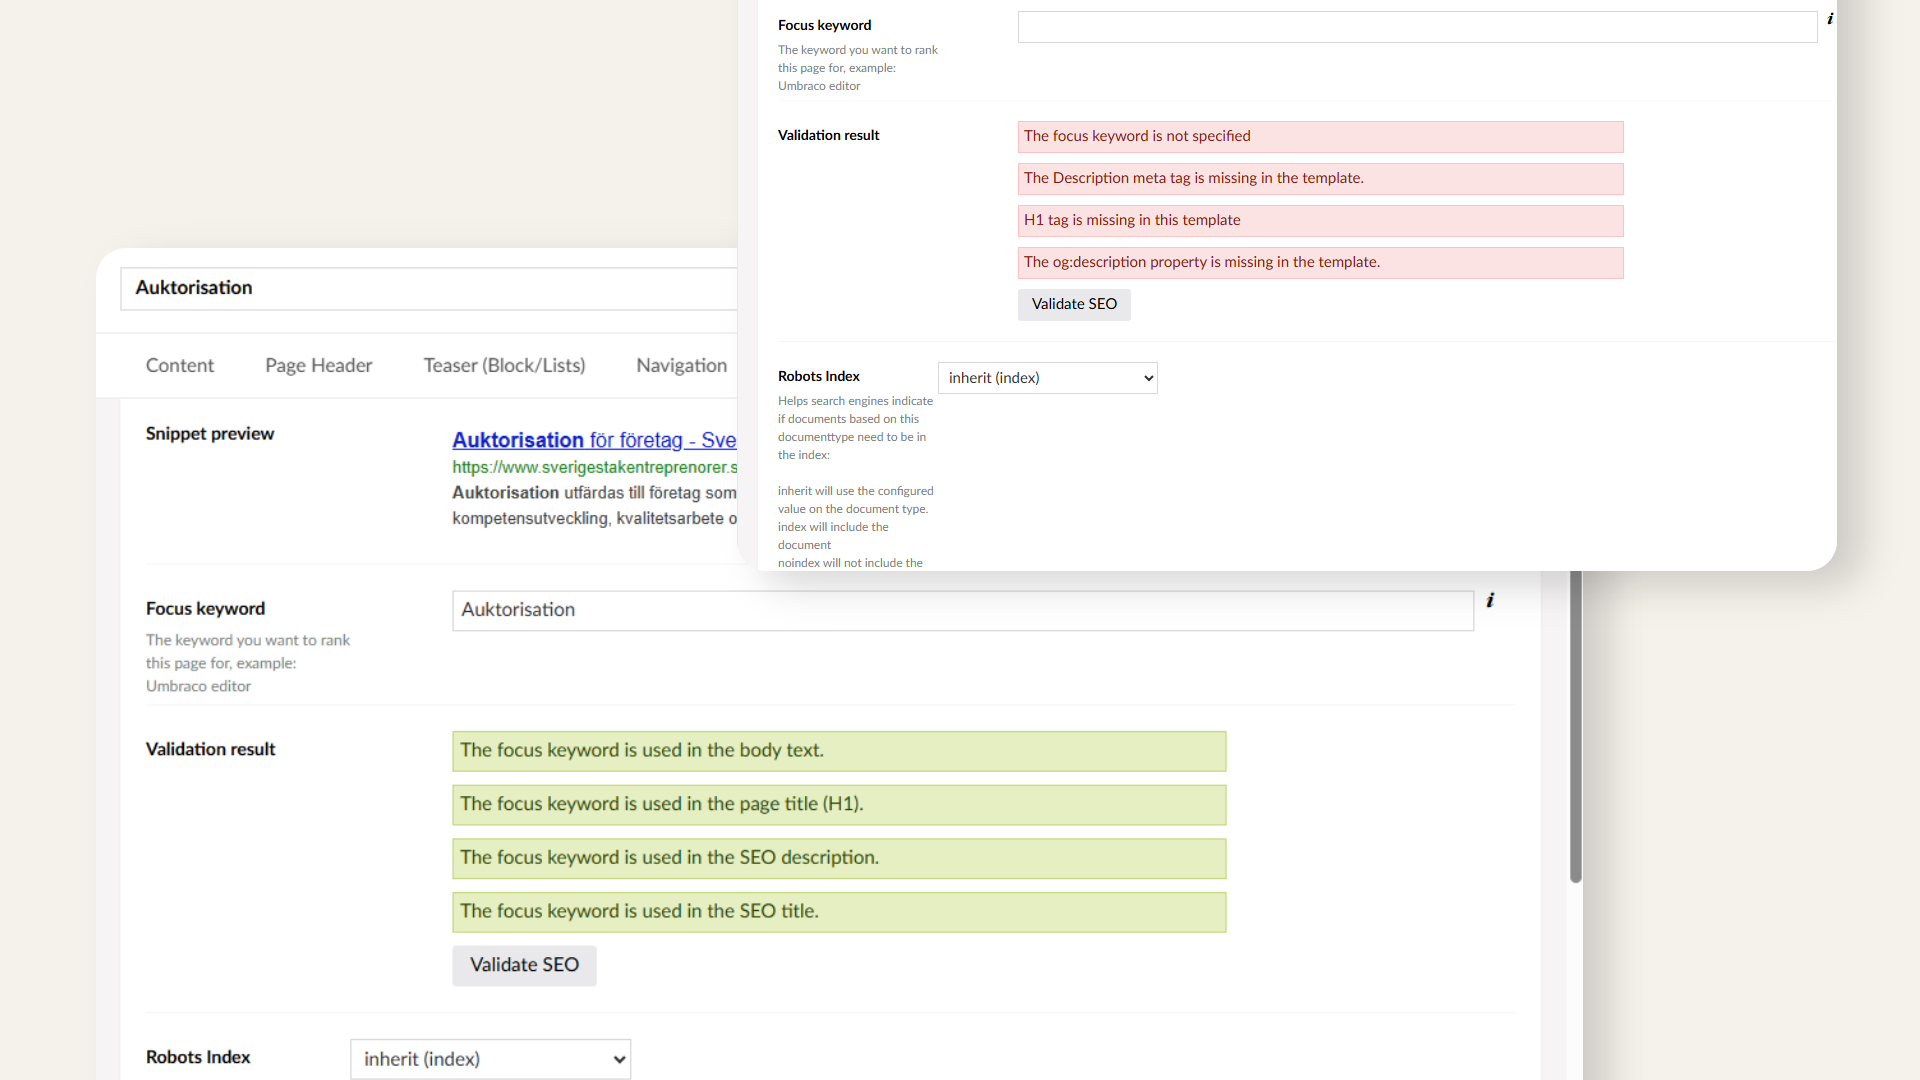Switch to the Content tab
Viewport: 1920px width, 1080px height.
pos(180,366)
